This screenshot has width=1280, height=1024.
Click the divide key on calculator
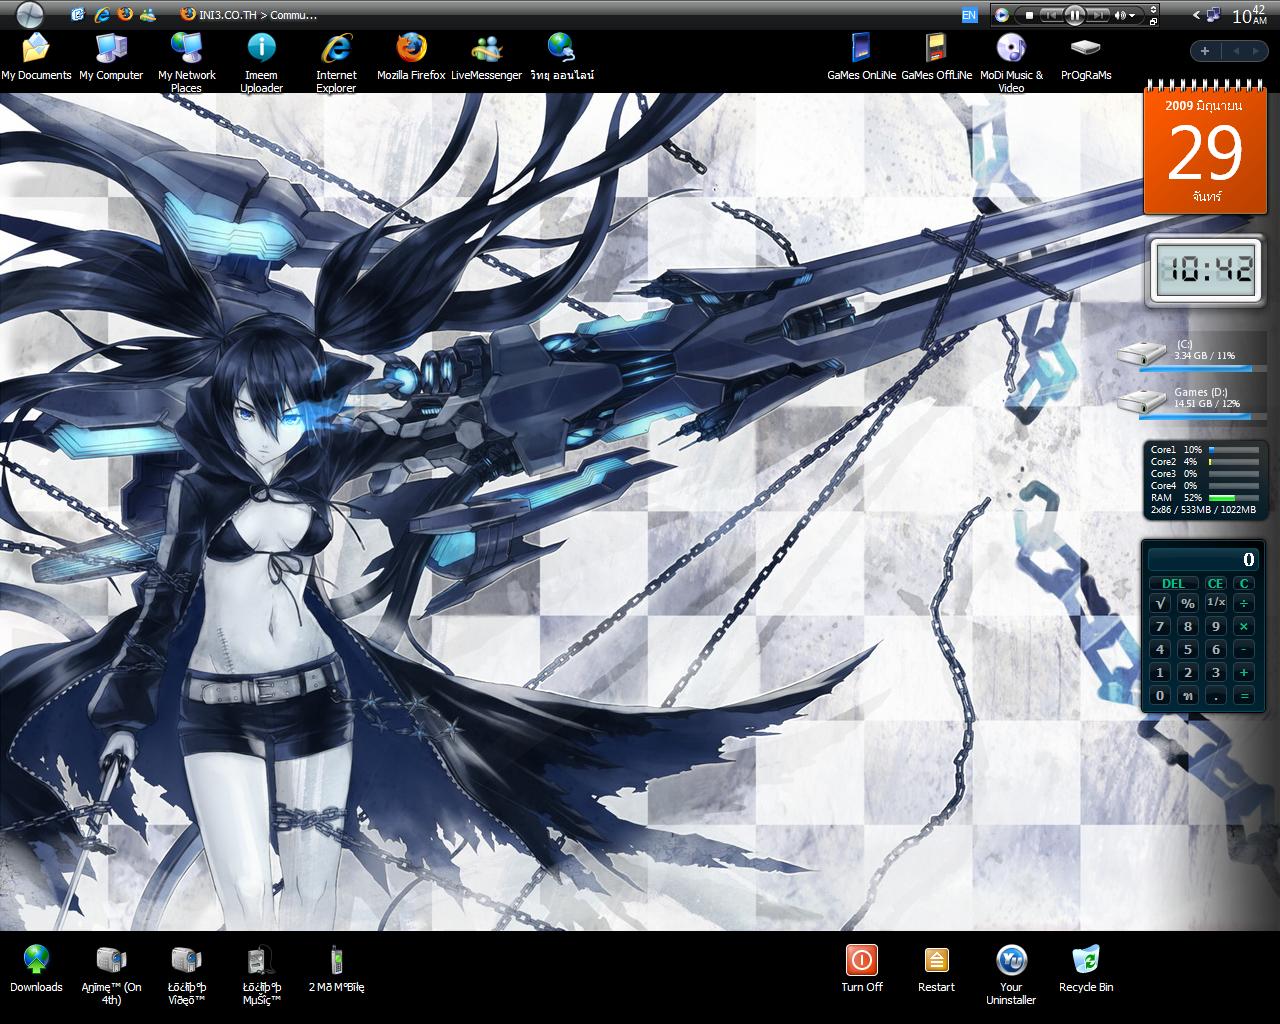pyautogui.click(x=1244, y=603)
